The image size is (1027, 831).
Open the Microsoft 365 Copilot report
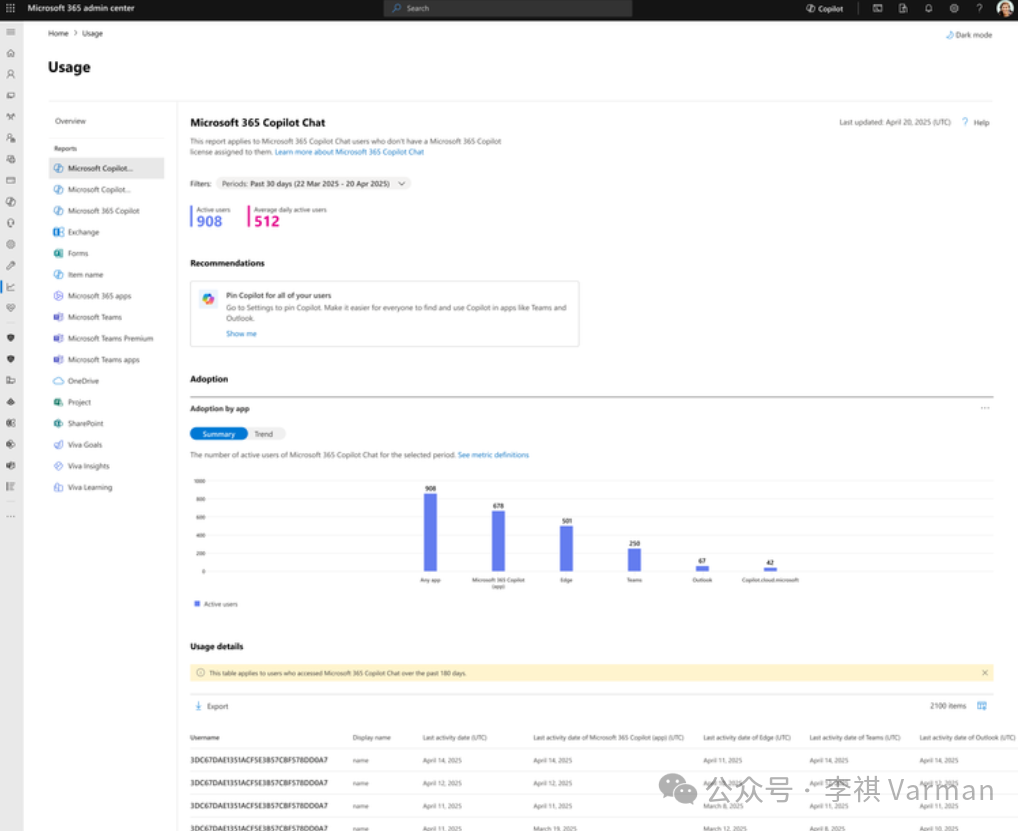point(103,211)
